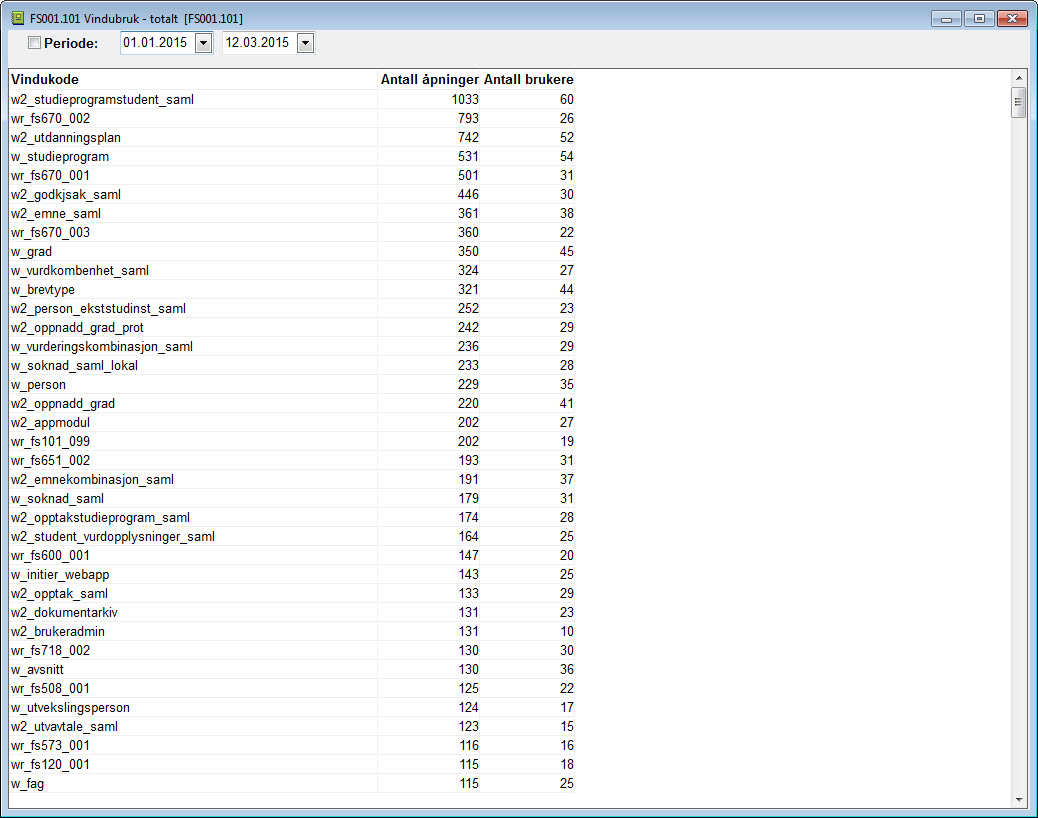The height and width of the screenshot is (818, 1038).
Task: Select row w2_opptakstudieprogram_saml
Action: [292, 518]
